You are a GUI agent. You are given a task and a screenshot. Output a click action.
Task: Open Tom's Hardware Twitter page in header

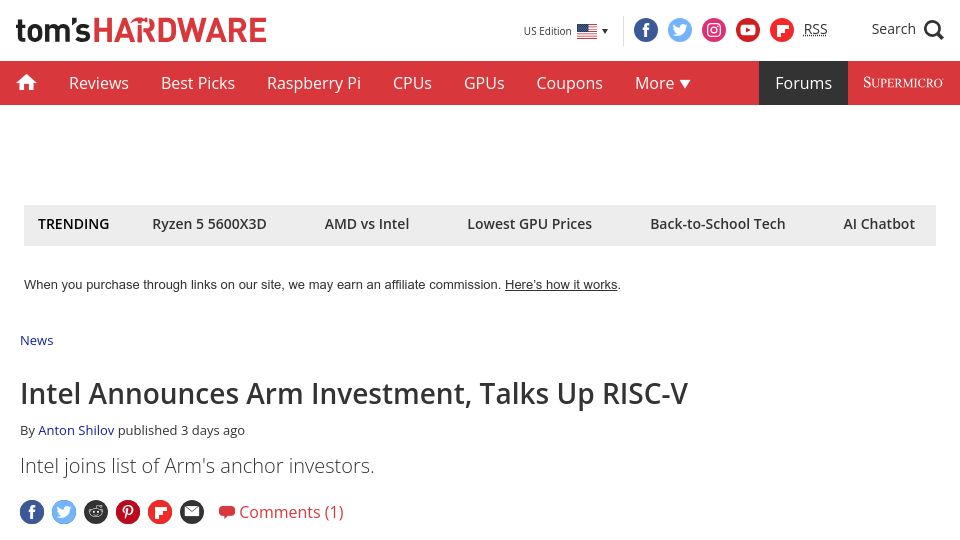(680, 30)
